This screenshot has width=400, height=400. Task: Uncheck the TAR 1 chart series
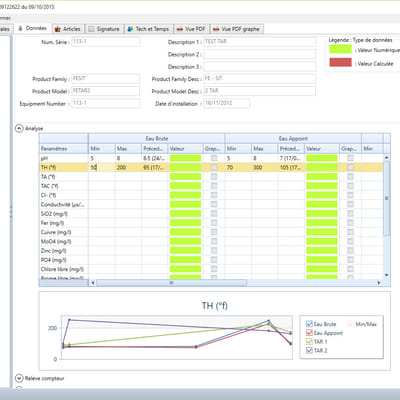point(309,341)
